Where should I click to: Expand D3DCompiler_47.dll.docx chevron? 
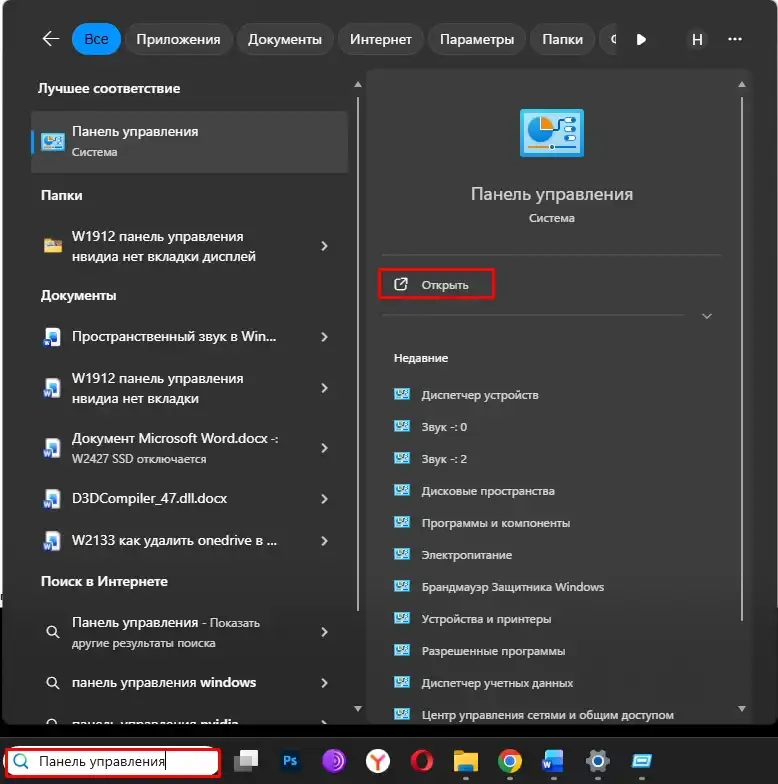tap(324, 499)
